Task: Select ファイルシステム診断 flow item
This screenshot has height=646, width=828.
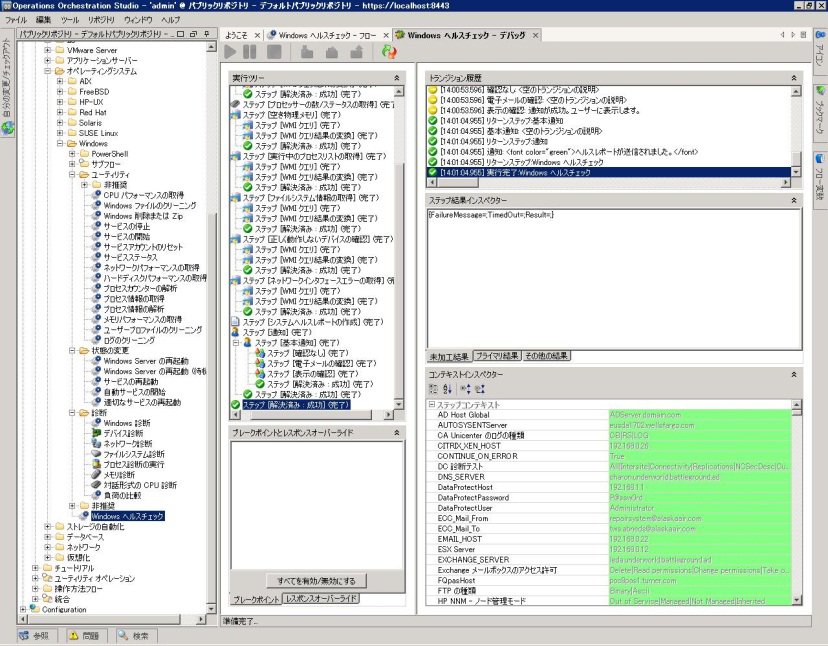Action: 134,454
